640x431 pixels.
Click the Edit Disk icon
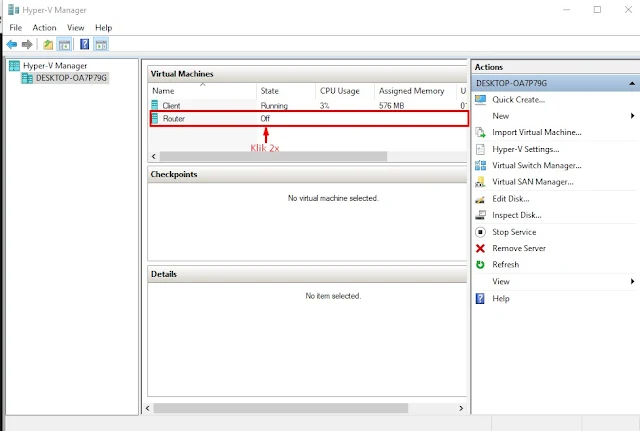[x=480, y=199]
